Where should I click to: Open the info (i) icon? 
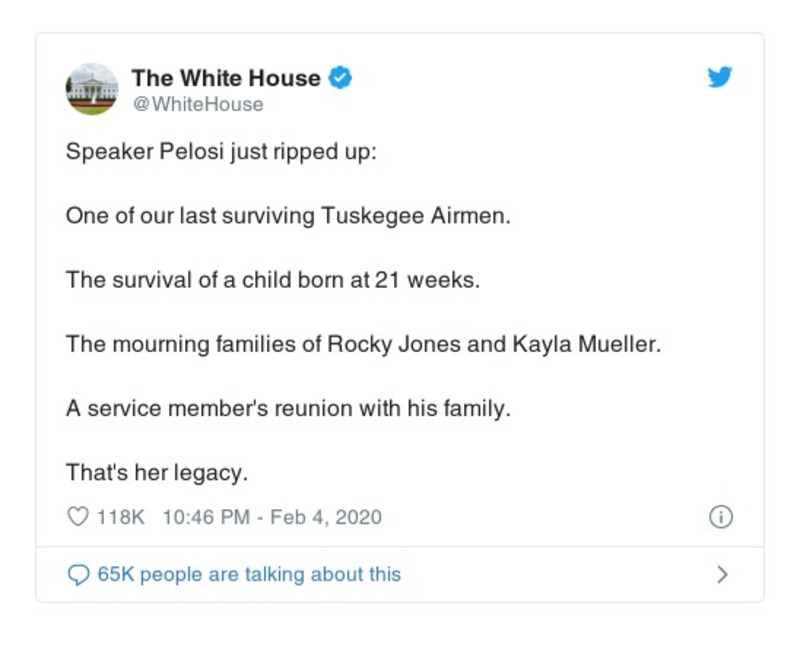719,517
